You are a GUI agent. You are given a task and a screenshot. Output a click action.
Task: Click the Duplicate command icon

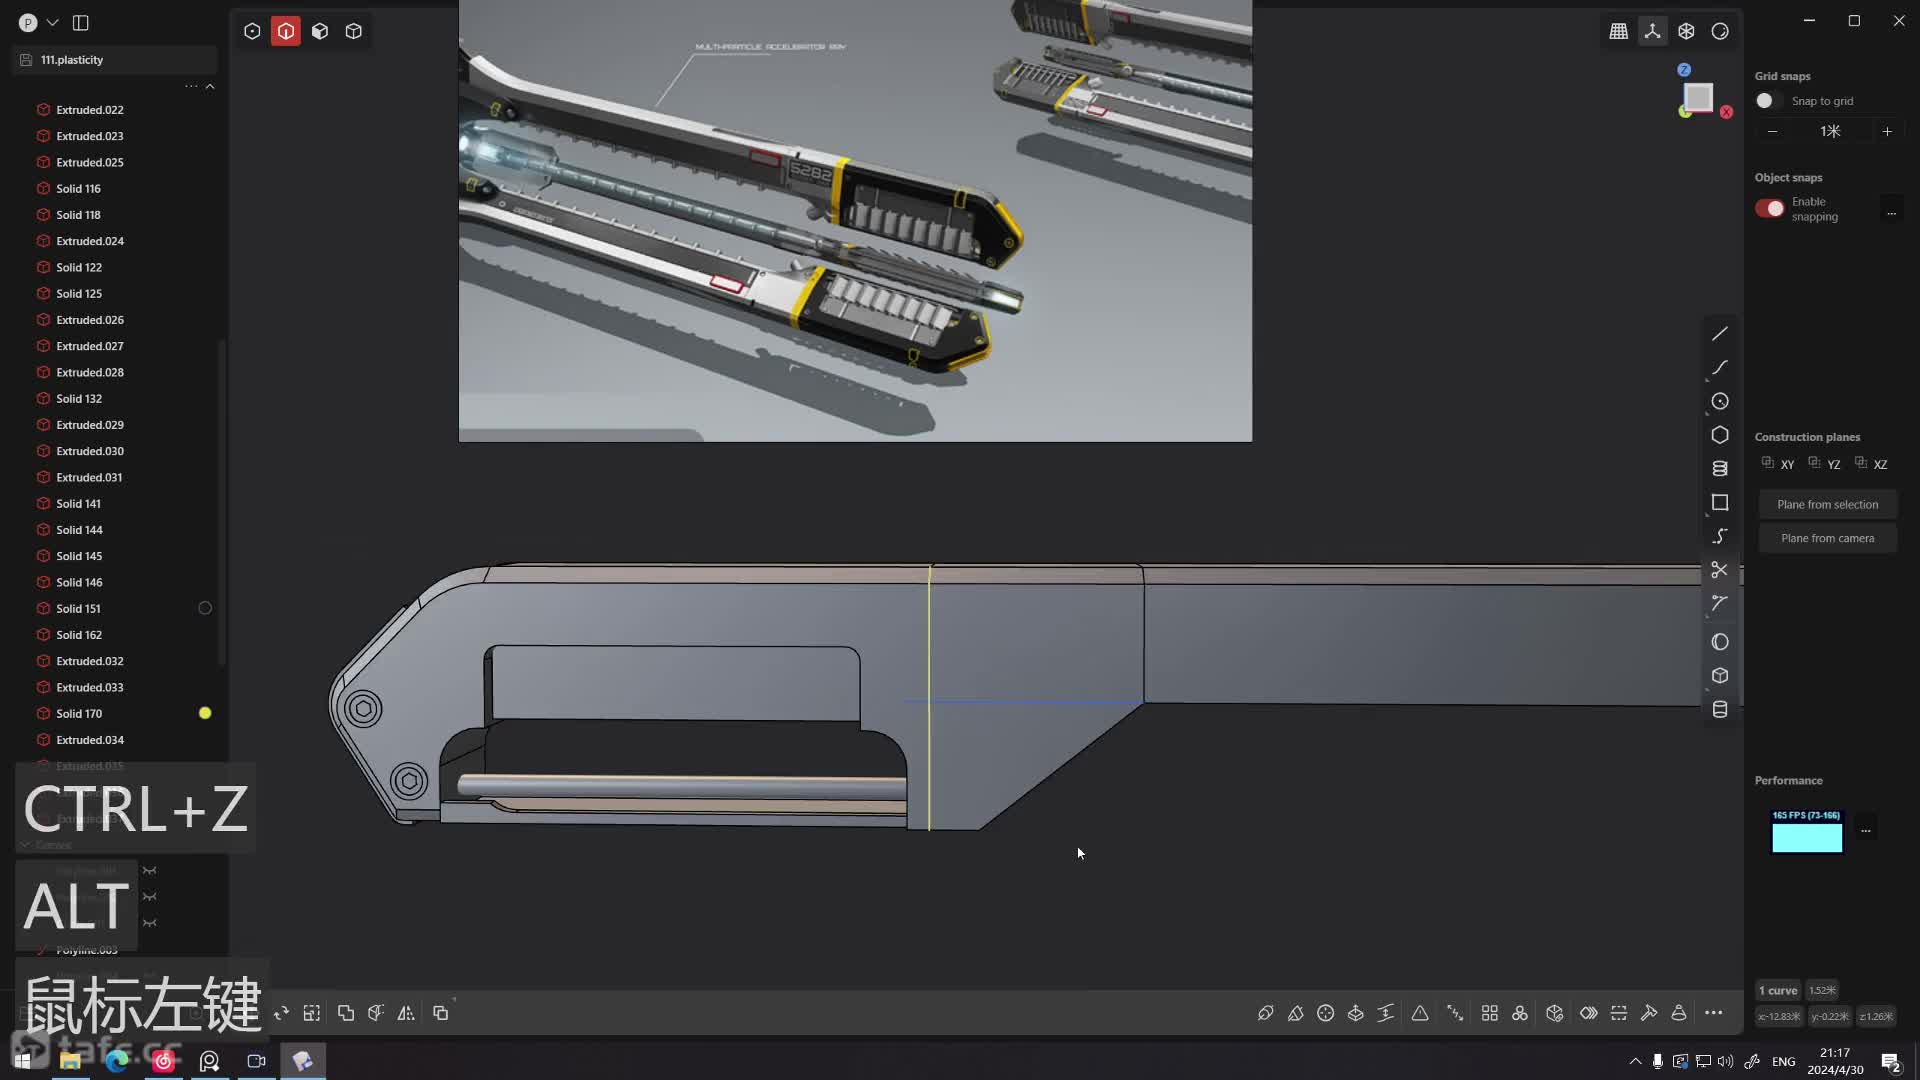click(441, 1013)
